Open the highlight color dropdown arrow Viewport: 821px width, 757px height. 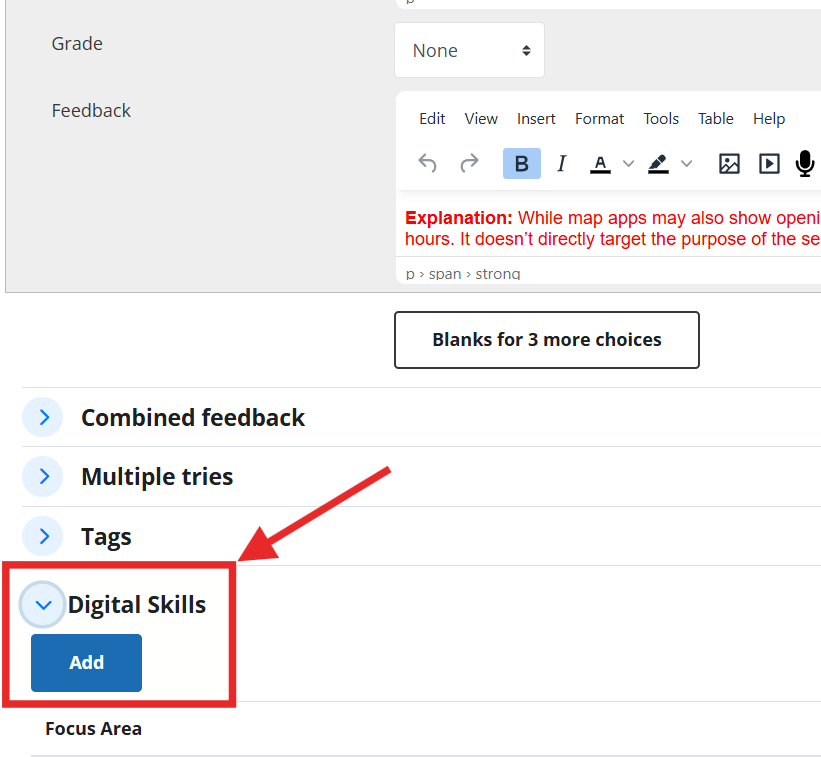click(x=686, y=164)
